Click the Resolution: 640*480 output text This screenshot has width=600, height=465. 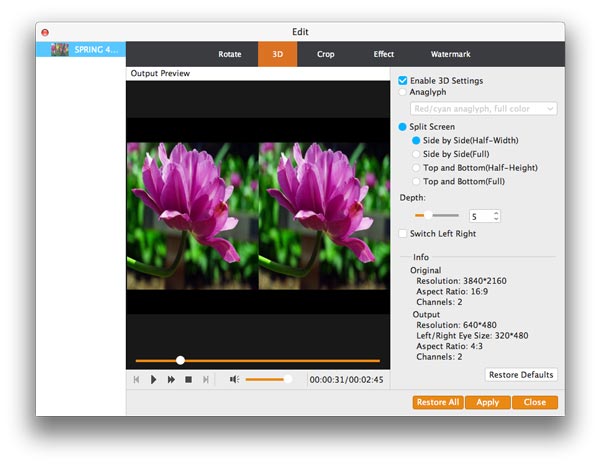tap(456, 325)
